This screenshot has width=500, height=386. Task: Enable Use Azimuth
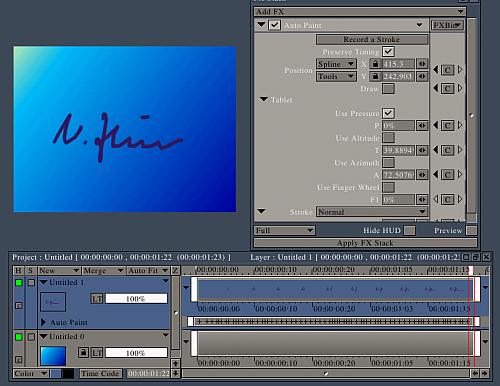(x=388, y=162)
